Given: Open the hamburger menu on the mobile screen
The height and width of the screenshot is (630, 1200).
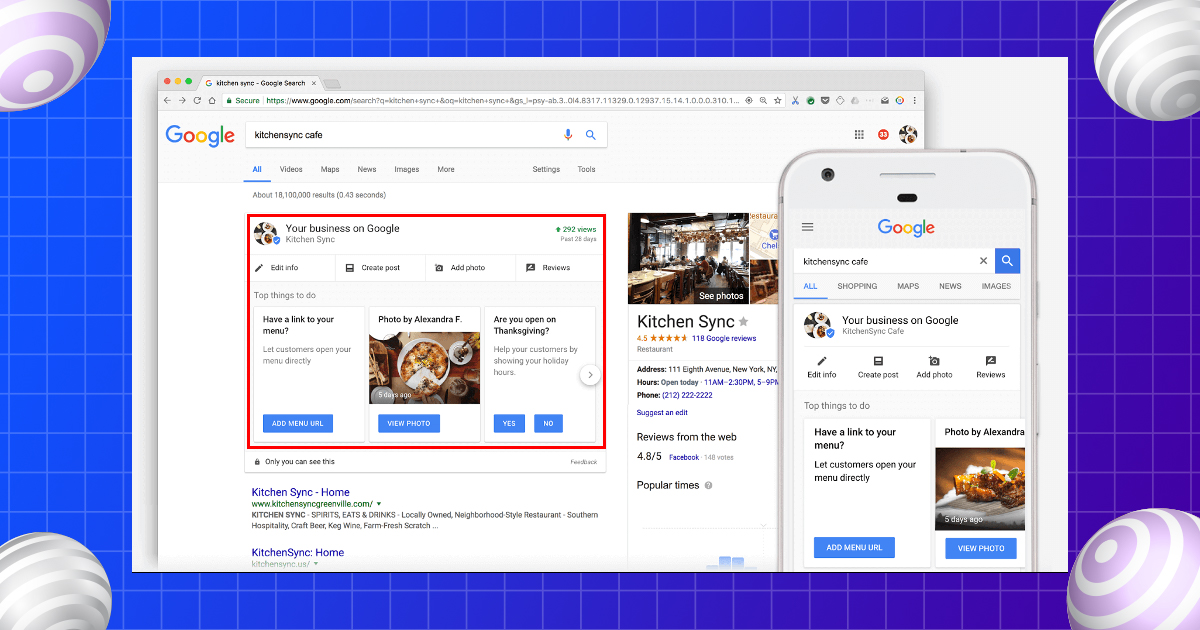Looking at the screenshot, I should pyautogui.click(x=807, y=226).
